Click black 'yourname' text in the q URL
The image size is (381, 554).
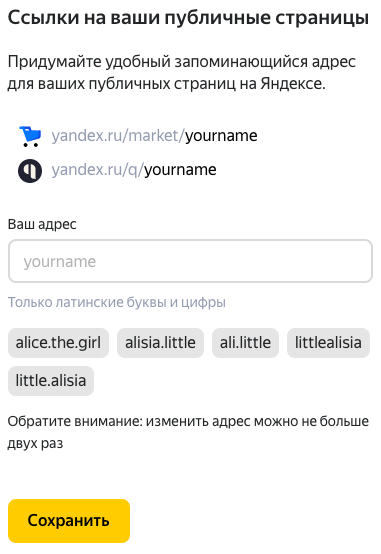pyautogui.click(x=180, y=170)
